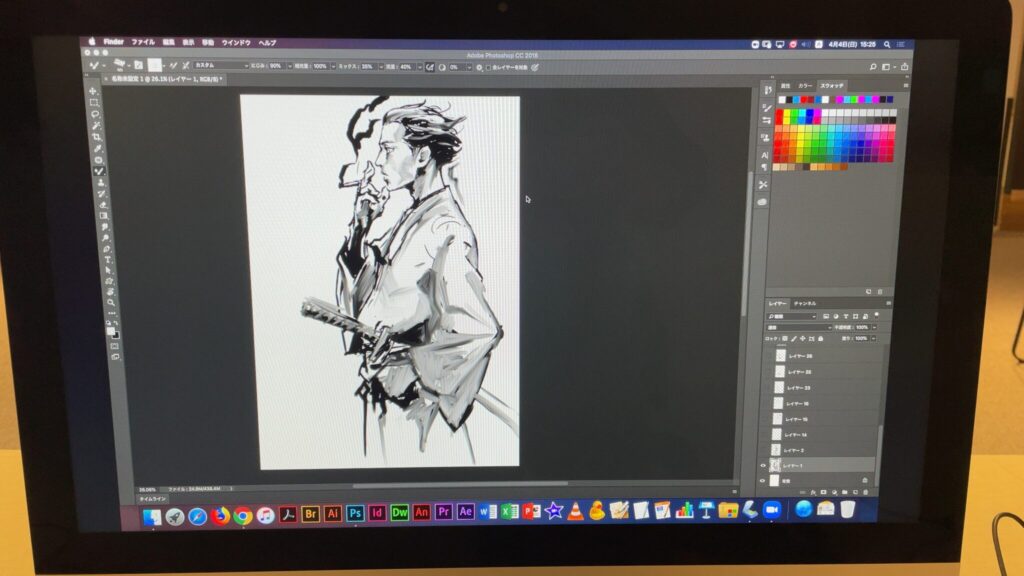Viewport: 1024px width, 576px height.
Task: Toggle layer filtering switch in Layers panel
Action: click(876, 316)
